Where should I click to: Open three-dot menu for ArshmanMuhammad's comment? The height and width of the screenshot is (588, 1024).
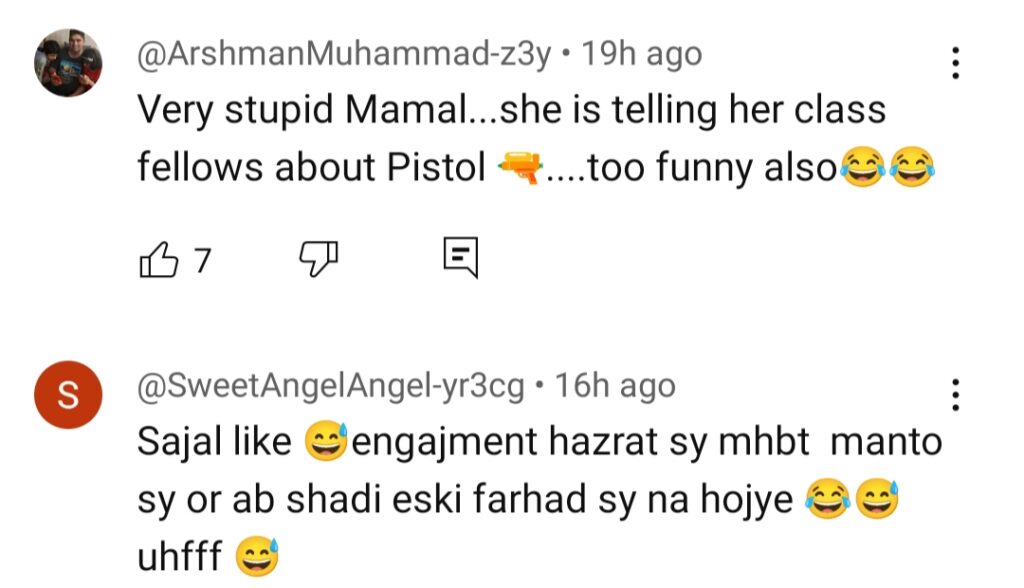click(956, 63)
